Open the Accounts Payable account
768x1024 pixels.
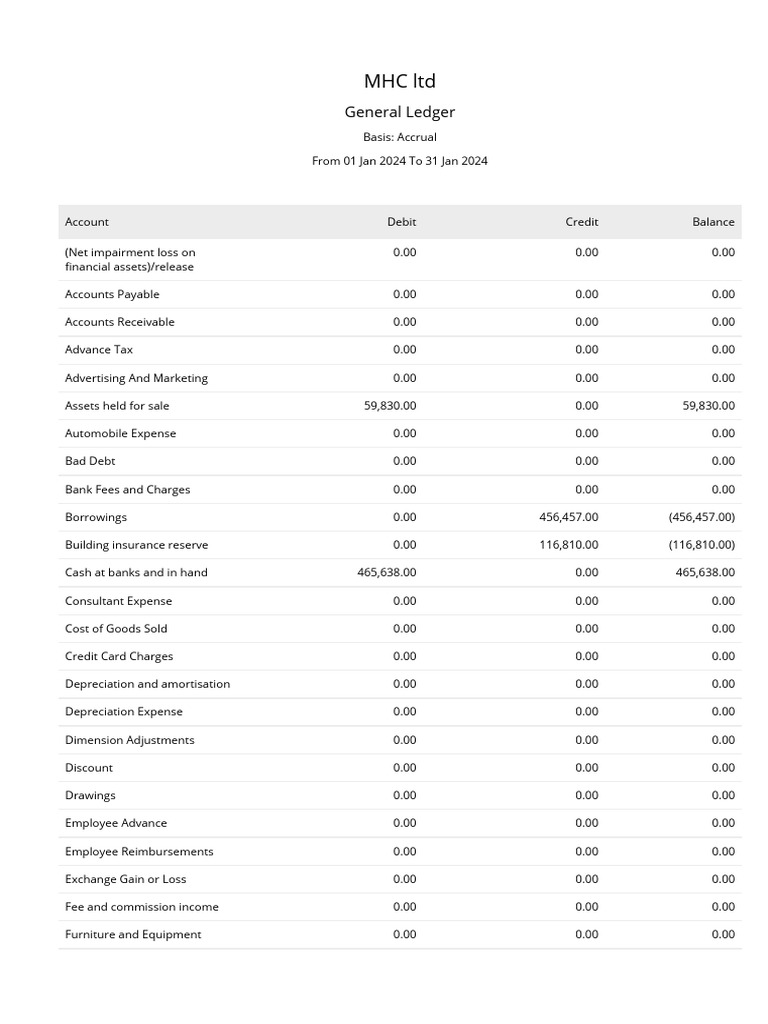(112, 294)
